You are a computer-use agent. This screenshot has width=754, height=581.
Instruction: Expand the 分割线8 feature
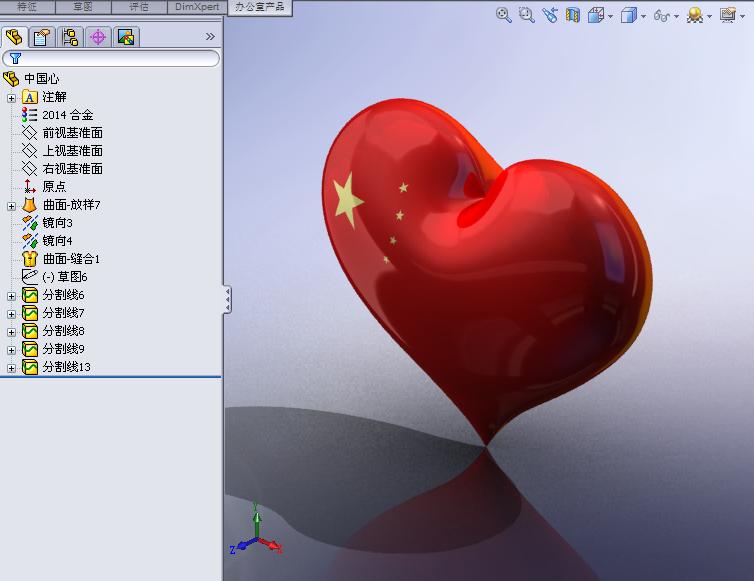tap(12, 332)
